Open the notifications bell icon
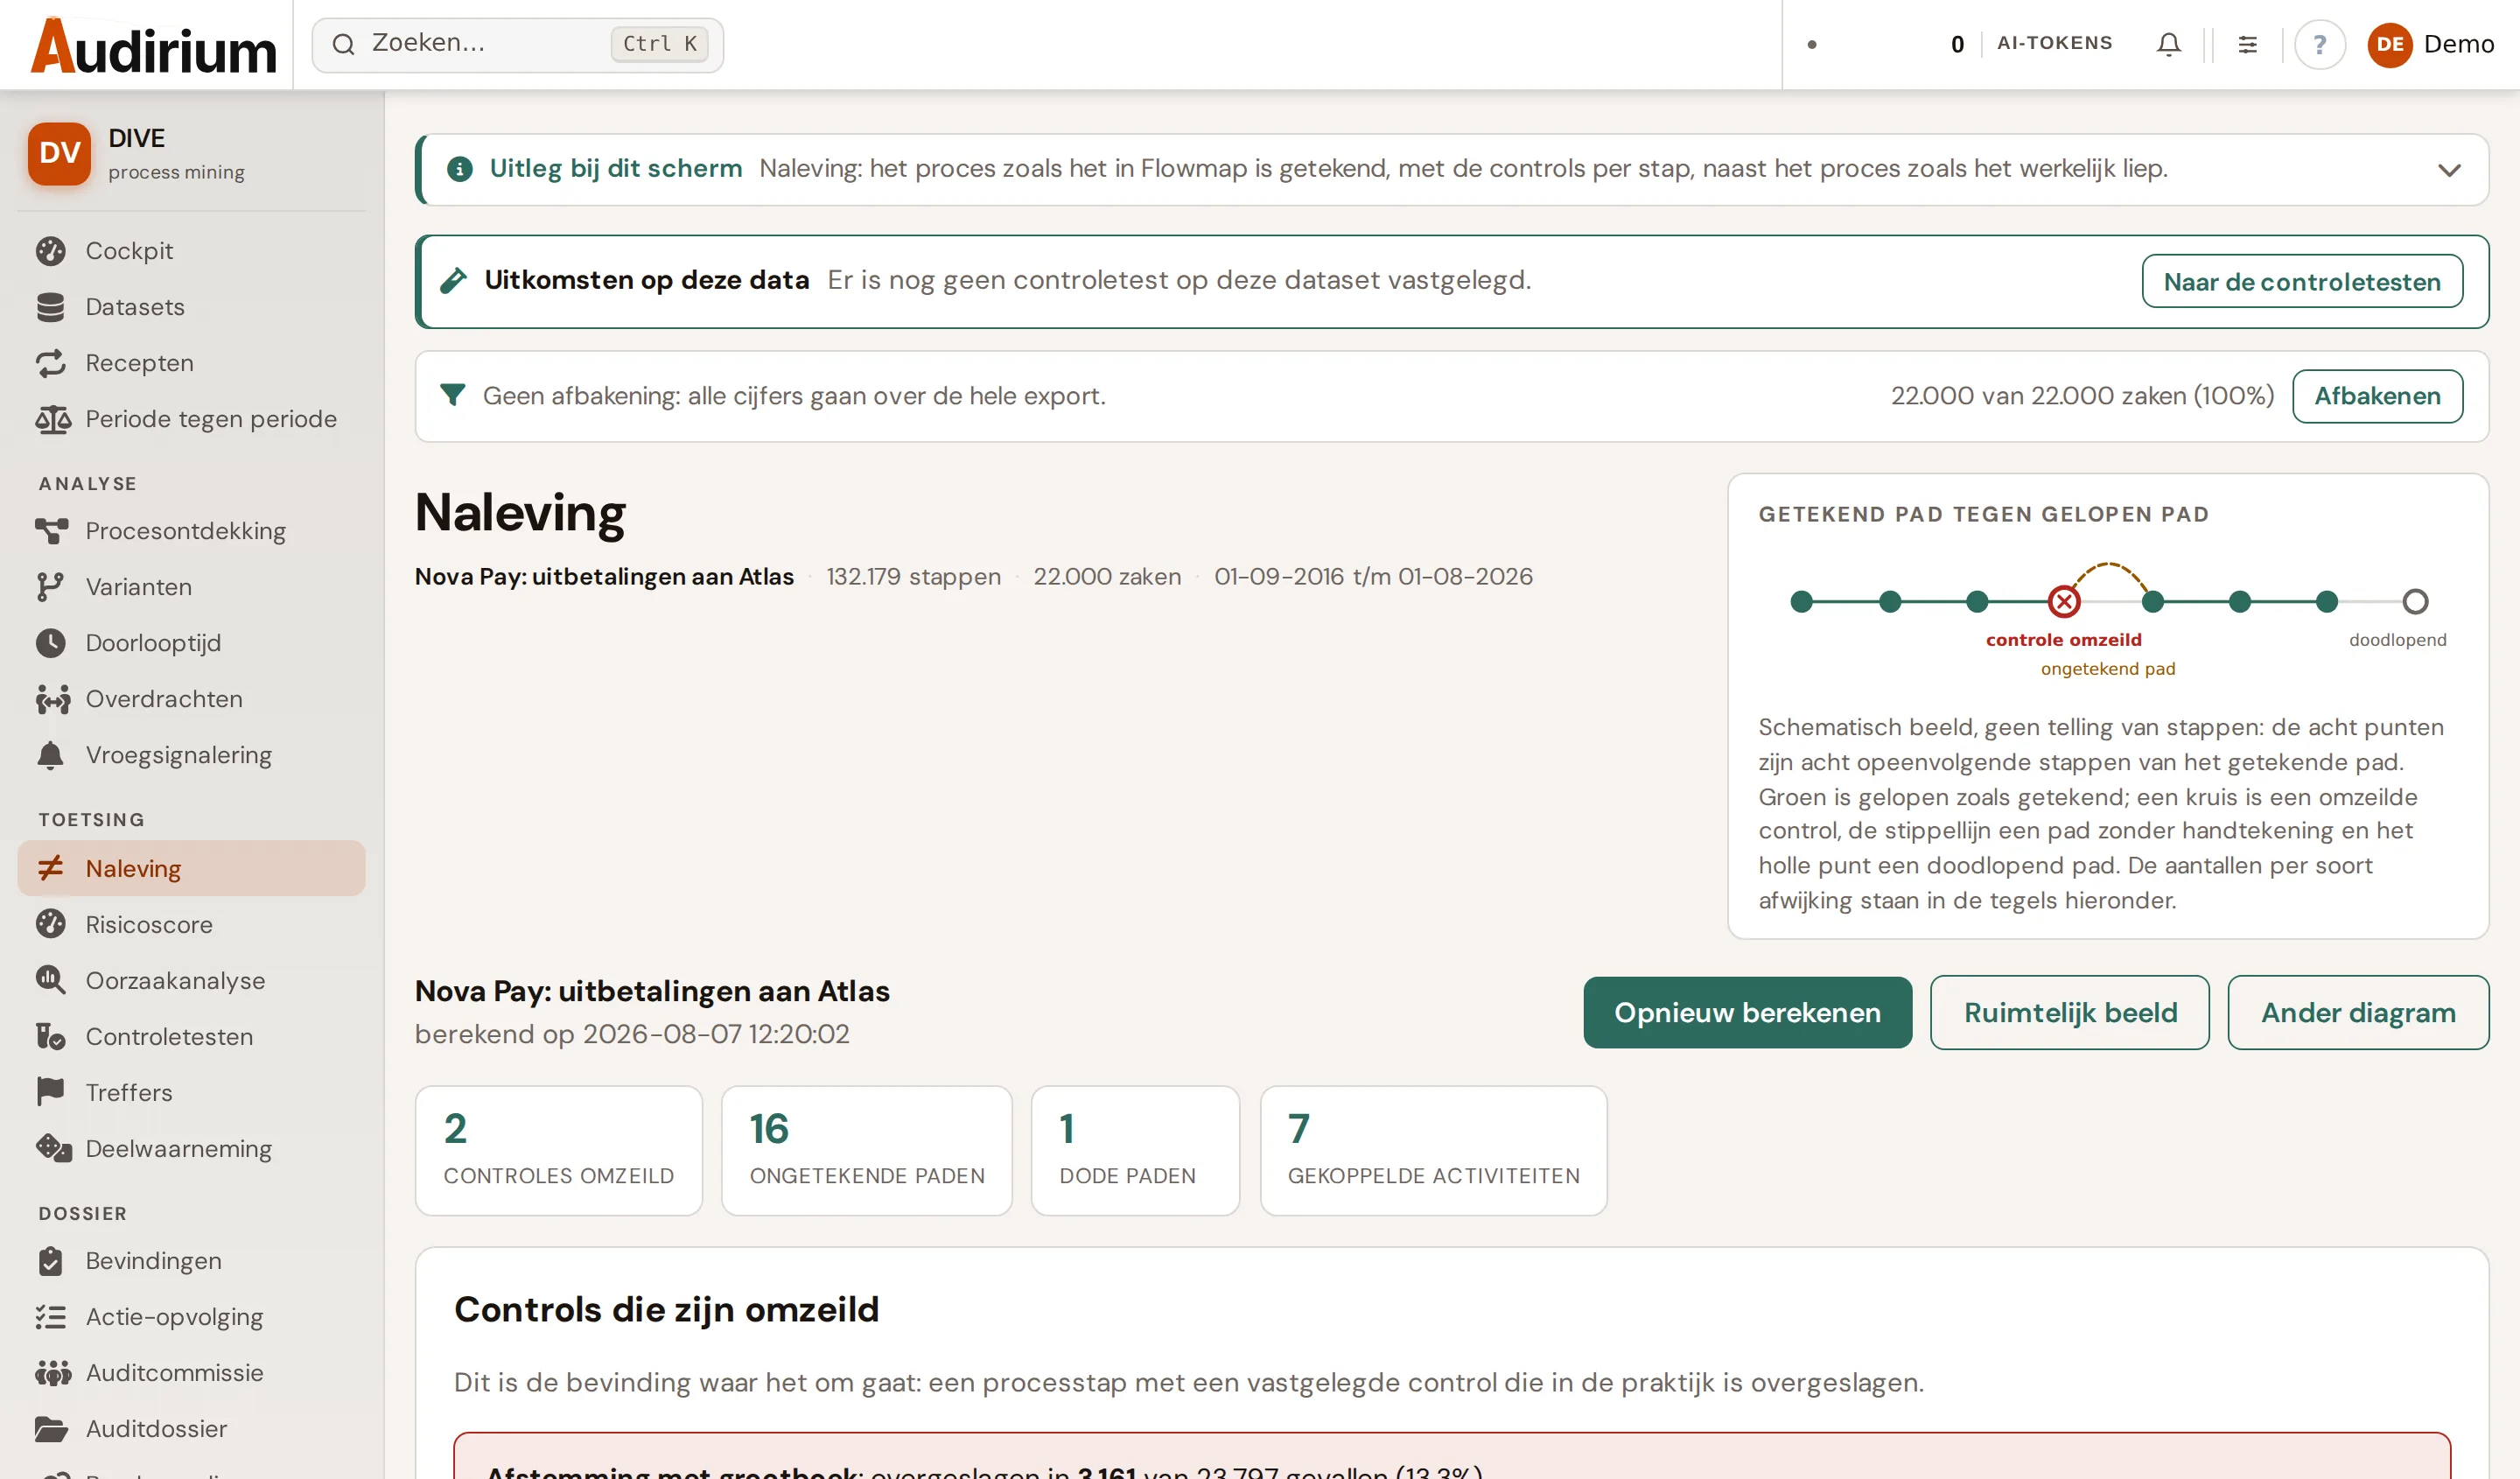 [2168, 44]
